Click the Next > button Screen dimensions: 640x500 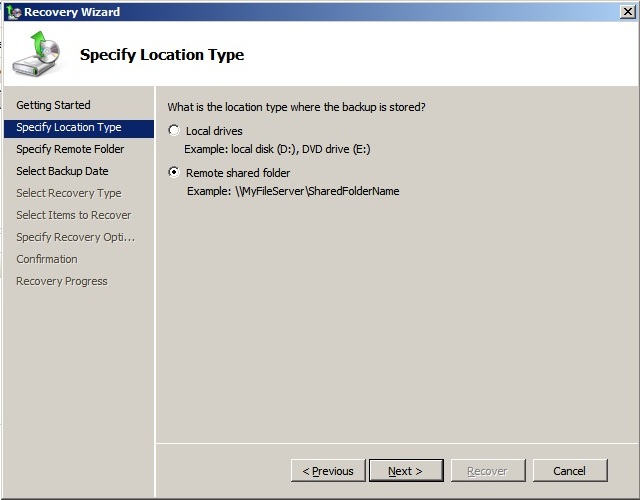406,471
